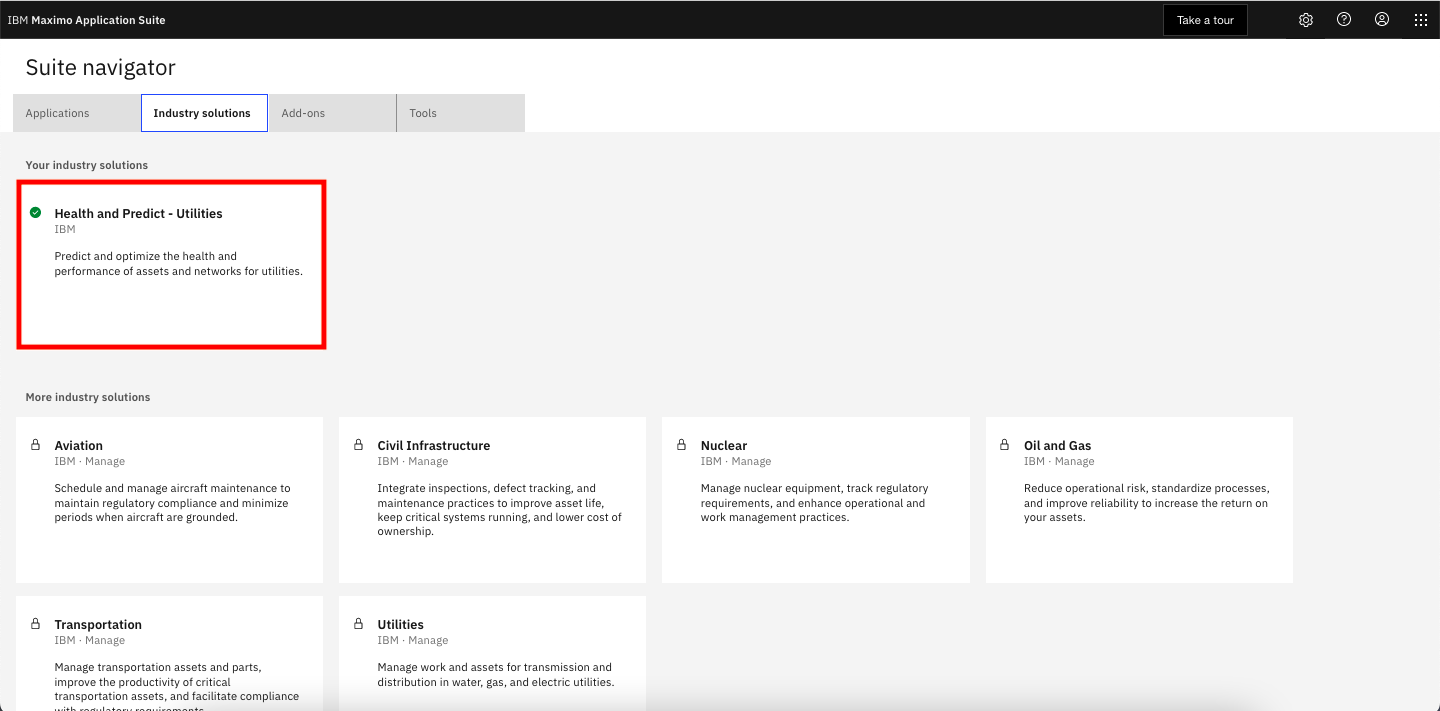
Task: Click the lock icon on Civil Infrastructure card
Action: (x=359, y=445)
